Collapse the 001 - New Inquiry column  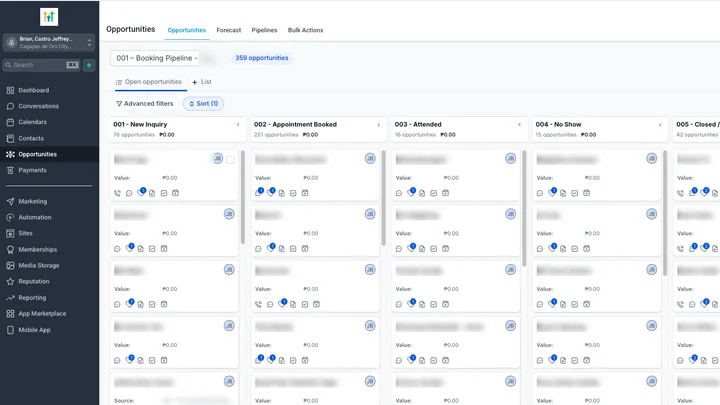click(x=238, y=124)
